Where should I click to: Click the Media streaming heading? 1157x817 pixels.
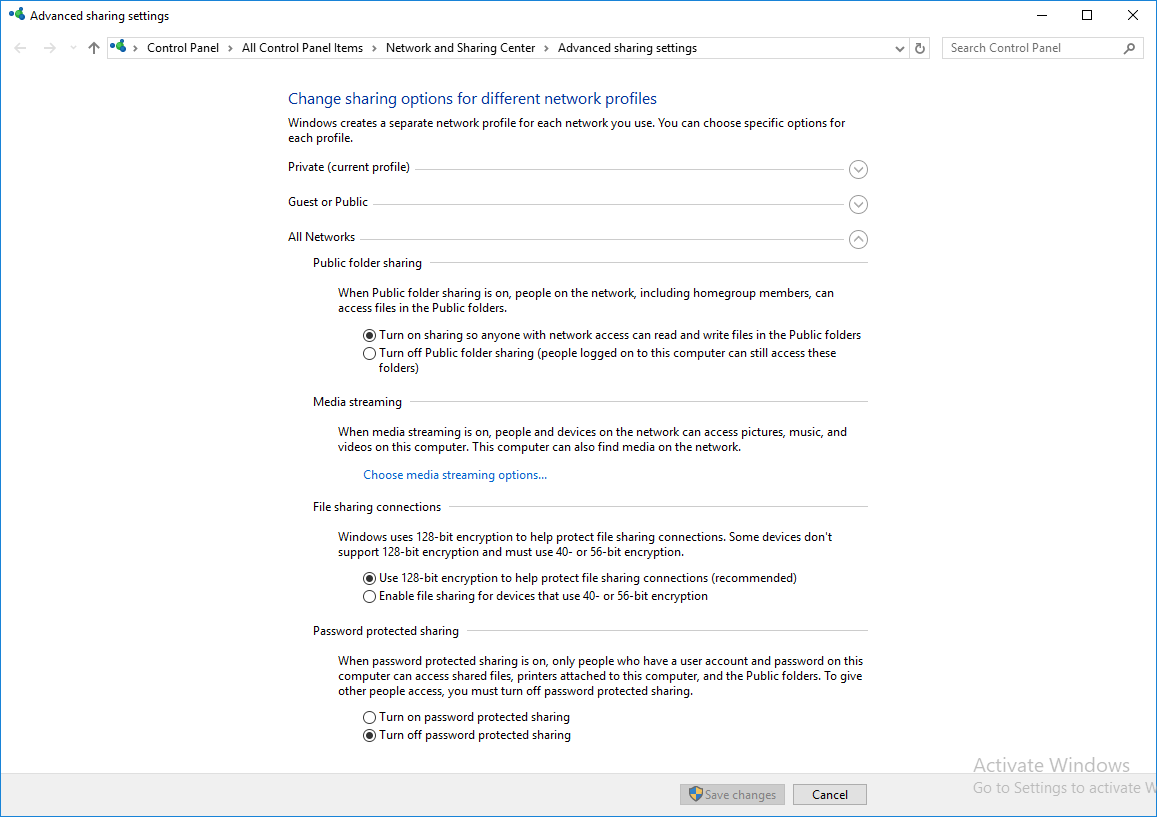[357, 402]
